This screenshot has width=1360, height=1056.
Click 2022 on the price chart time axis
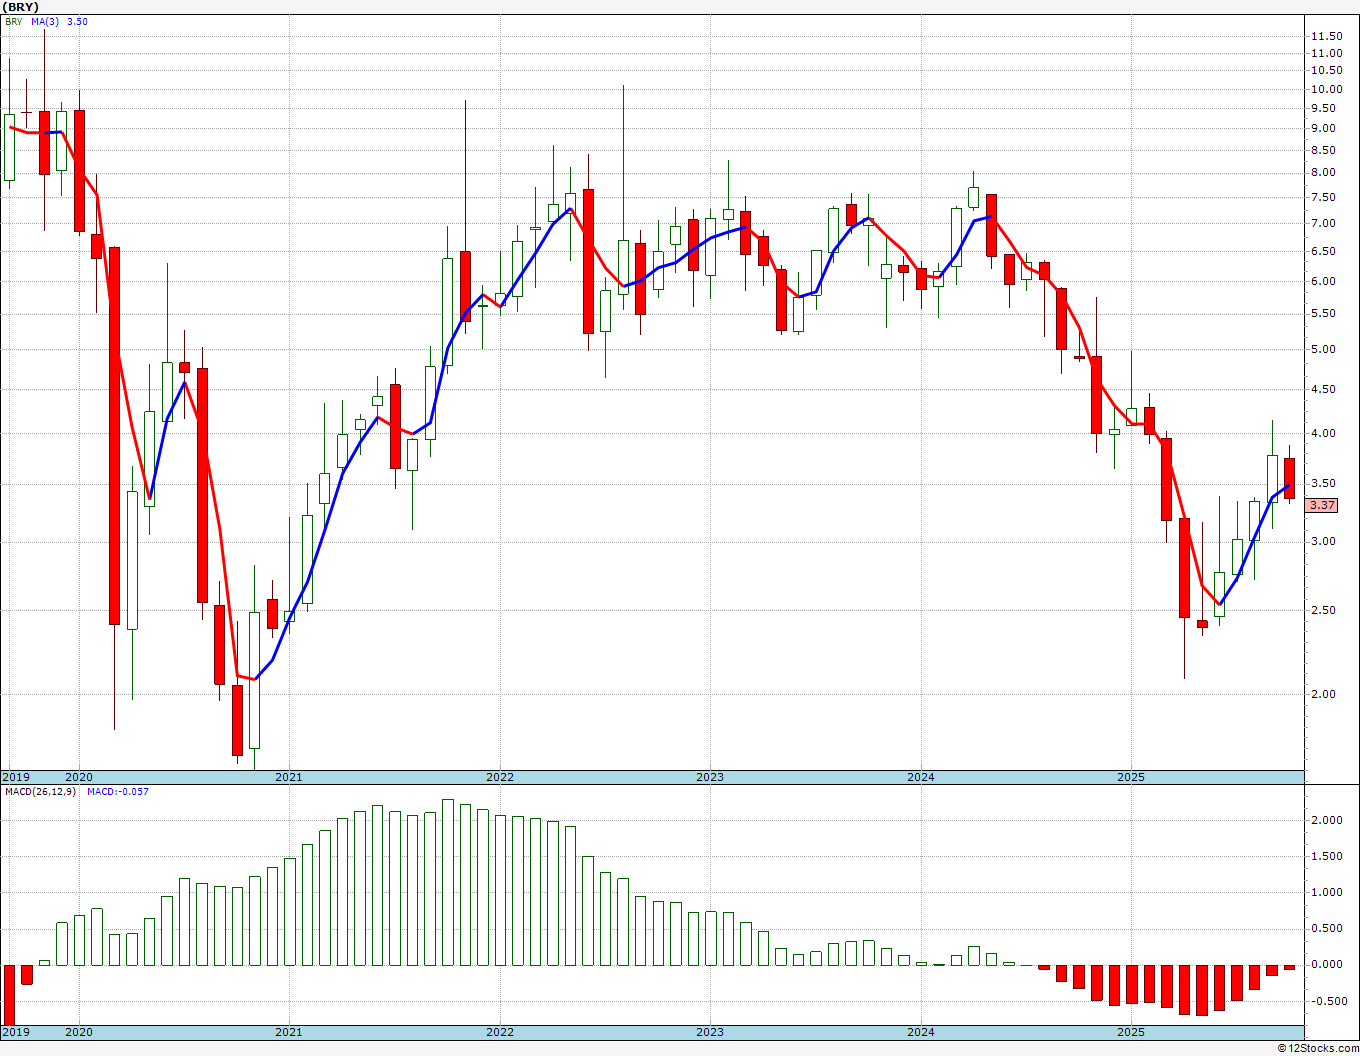[499, 777]
